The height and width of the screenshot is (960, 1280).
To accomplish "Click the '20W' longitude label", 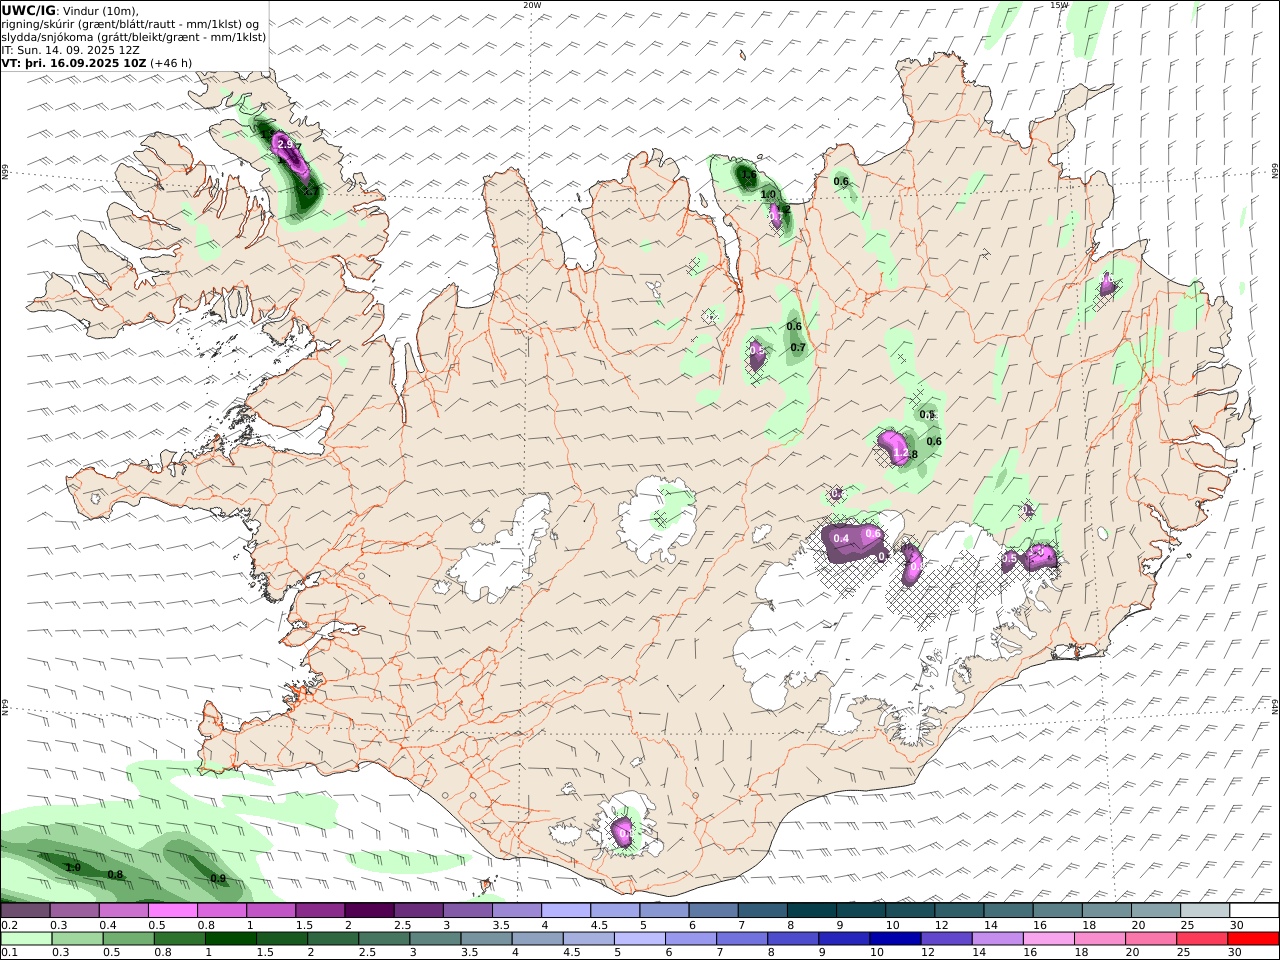I will [x=532, y=5].
